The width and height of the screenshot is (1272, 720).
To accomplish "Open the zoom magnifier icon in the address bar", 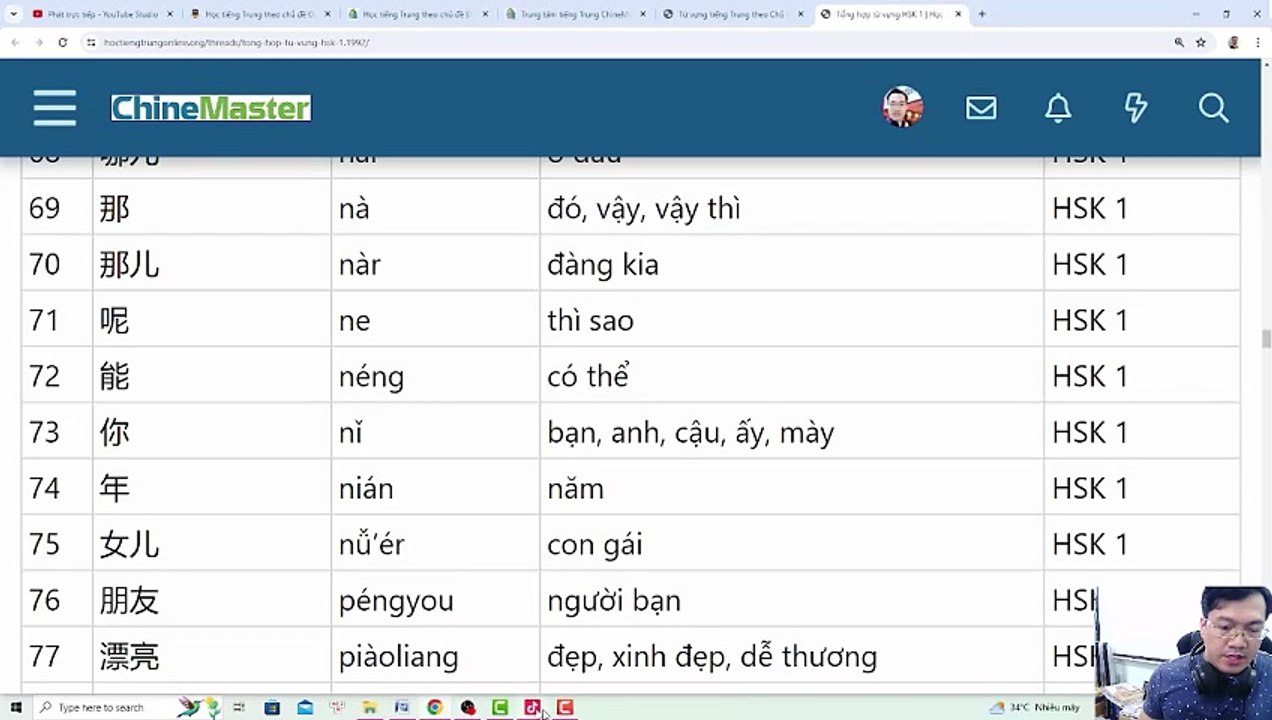I will 1179,43.
